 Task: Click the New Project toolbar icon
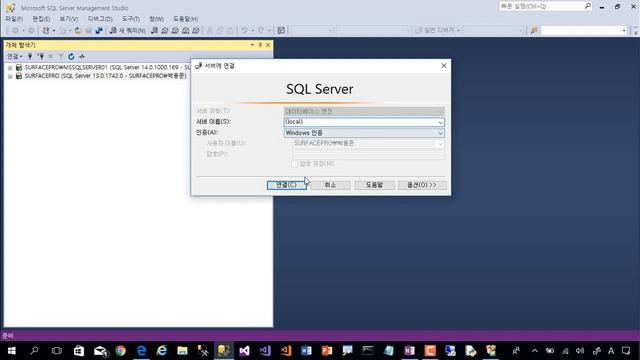pyautogui.click(x=46, y=31)
